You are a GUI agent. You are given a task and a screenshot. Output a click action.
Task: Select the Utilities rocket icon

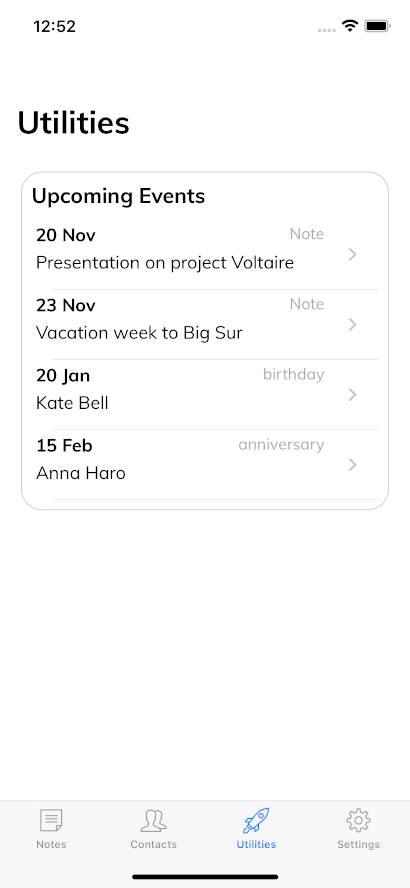256,820
